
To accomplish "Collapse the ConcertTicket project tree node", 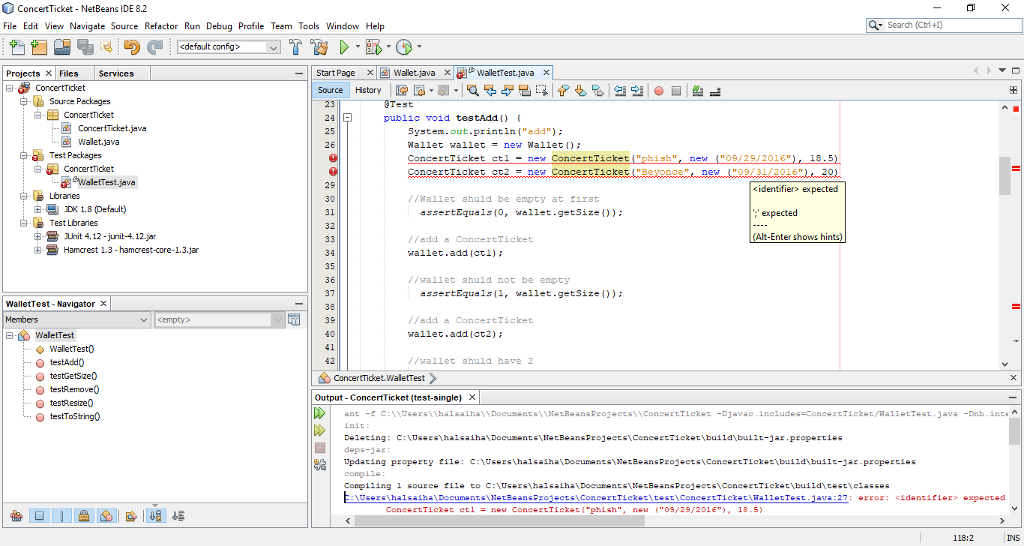I will coord(9,88).
